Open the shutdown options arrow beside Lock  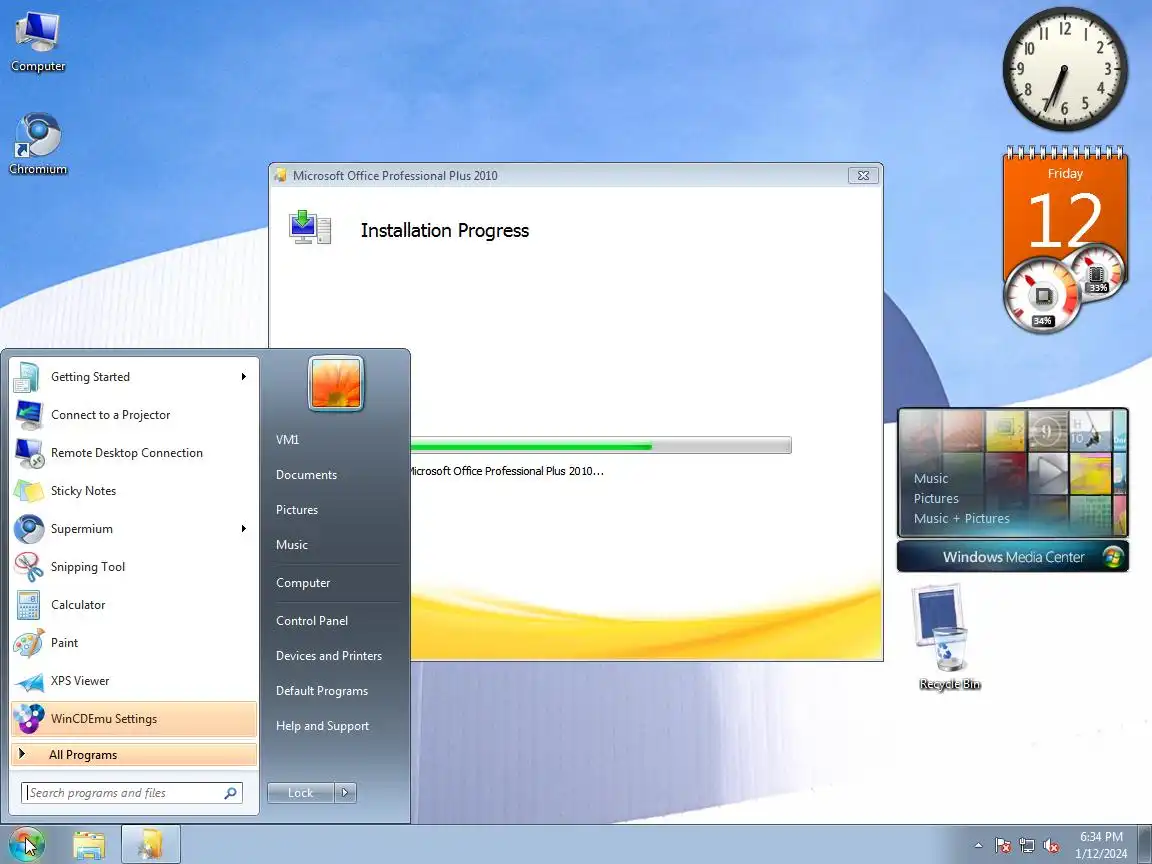pyautogui.click(x=345, y=793)
